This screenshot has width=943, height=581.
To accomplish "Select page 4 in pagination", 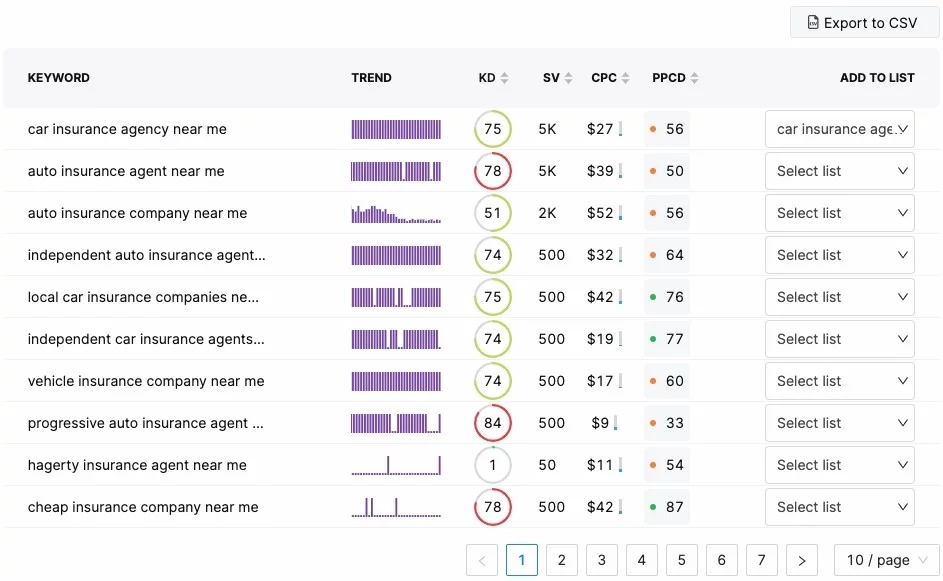I will [x=642, y=561].
